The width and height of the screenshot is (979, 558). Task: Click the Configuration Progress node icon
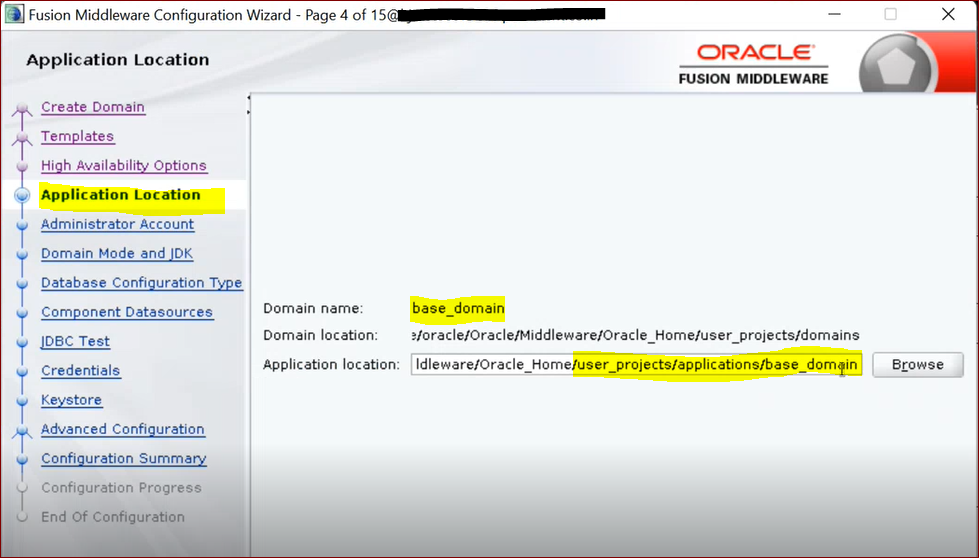[x=22, y=488]
